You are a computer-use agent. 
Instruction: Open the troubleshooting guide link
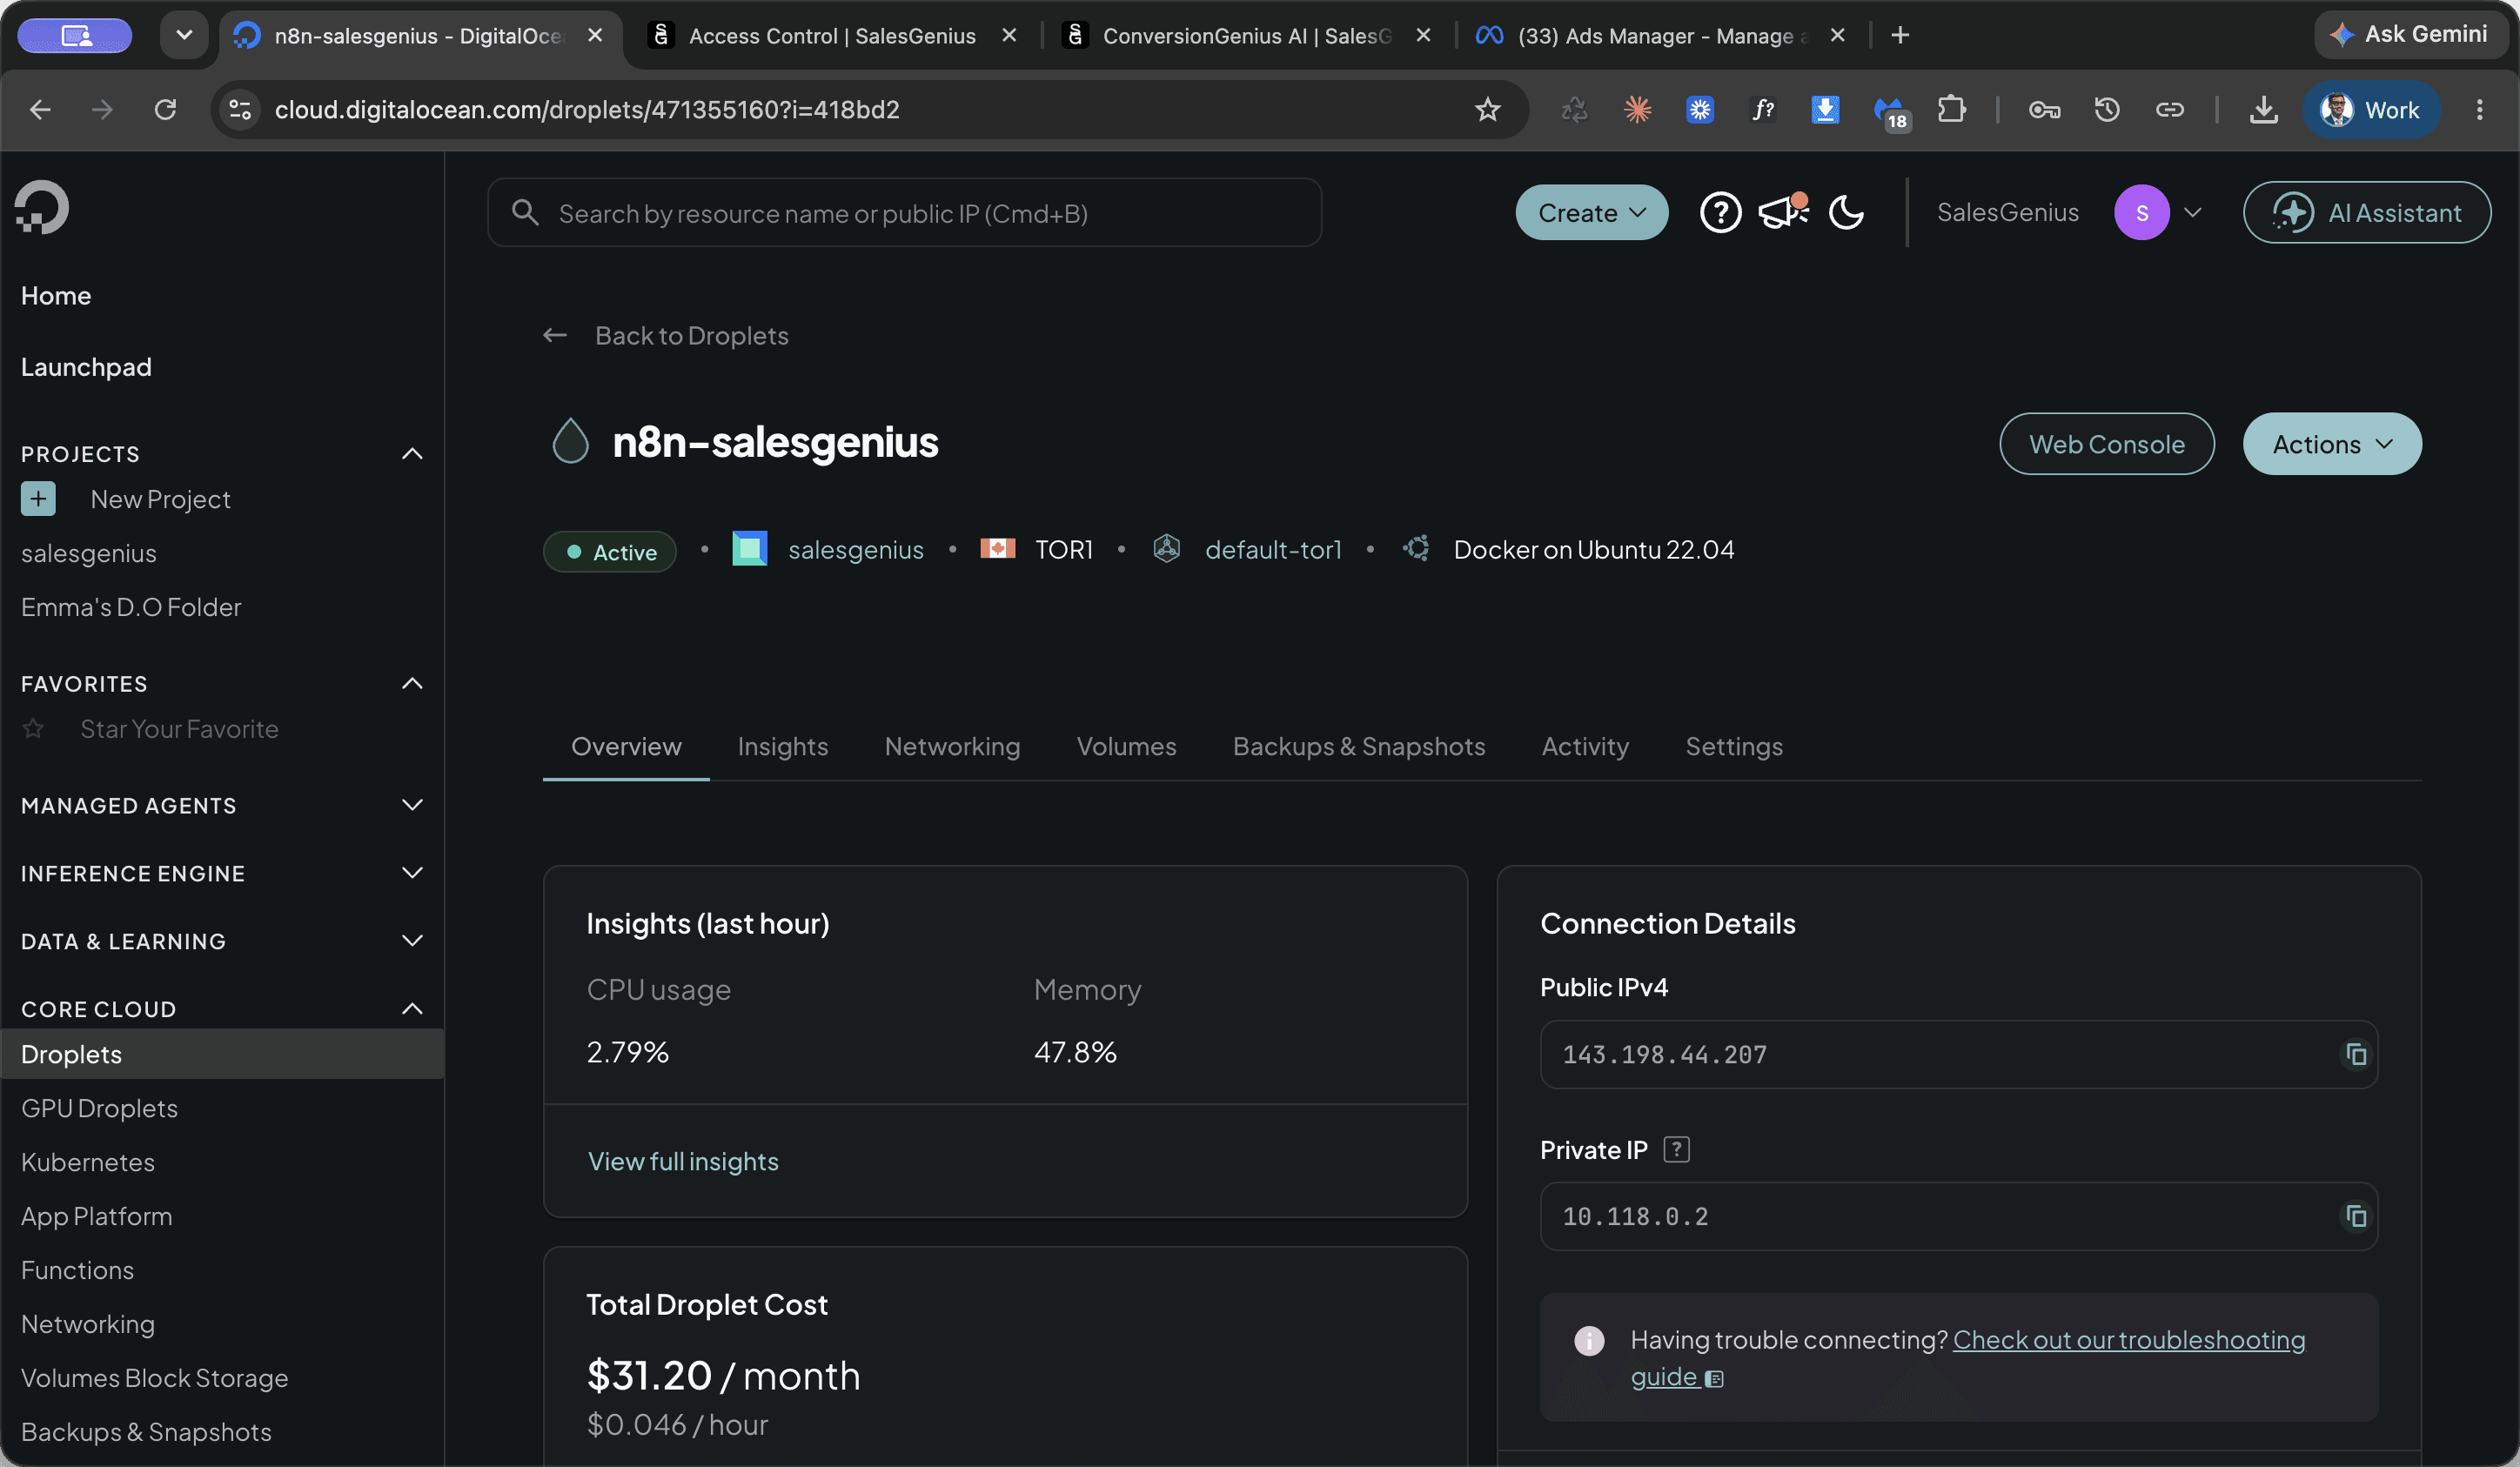tap(2128, 1340)
